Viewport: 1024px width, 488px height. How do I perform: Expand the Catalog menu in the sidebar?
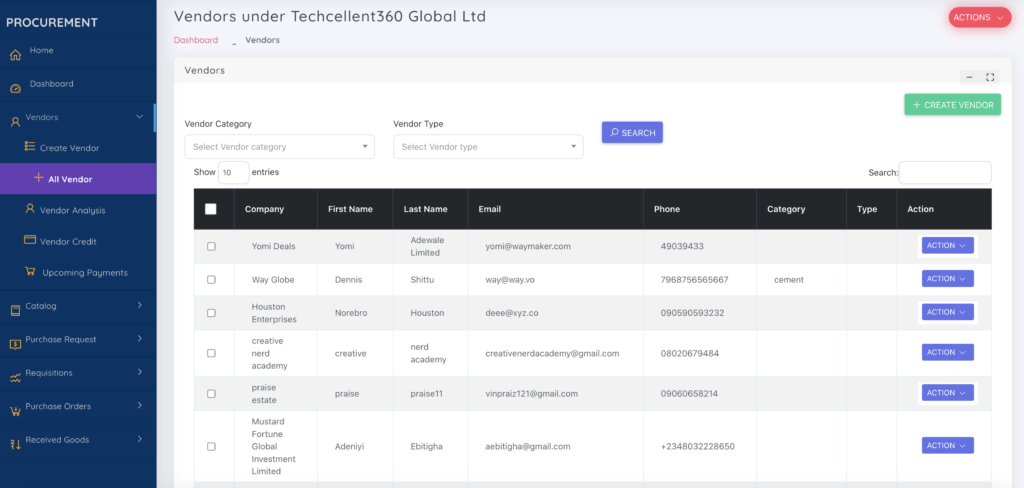pyautogui.click(x=77, y=306)
